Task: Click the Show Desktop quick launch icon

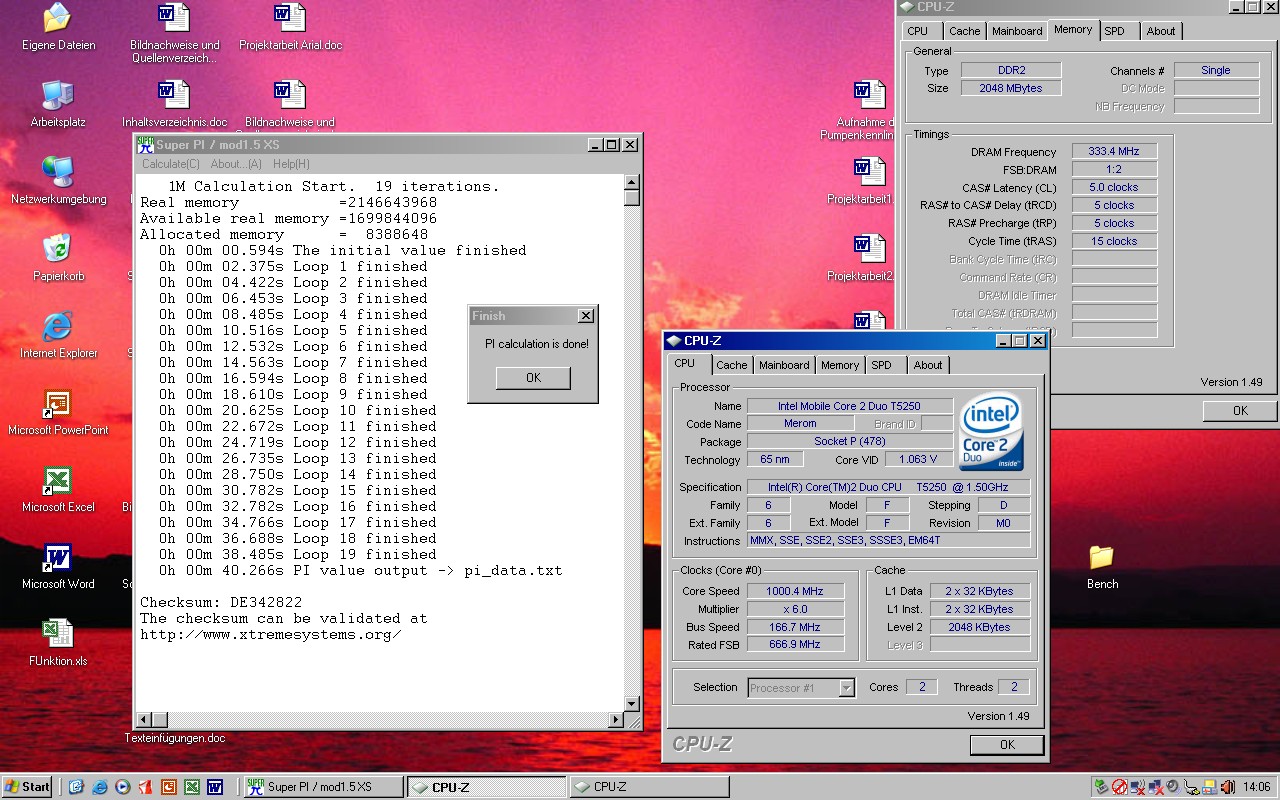Action: click(x=76, y=787)
